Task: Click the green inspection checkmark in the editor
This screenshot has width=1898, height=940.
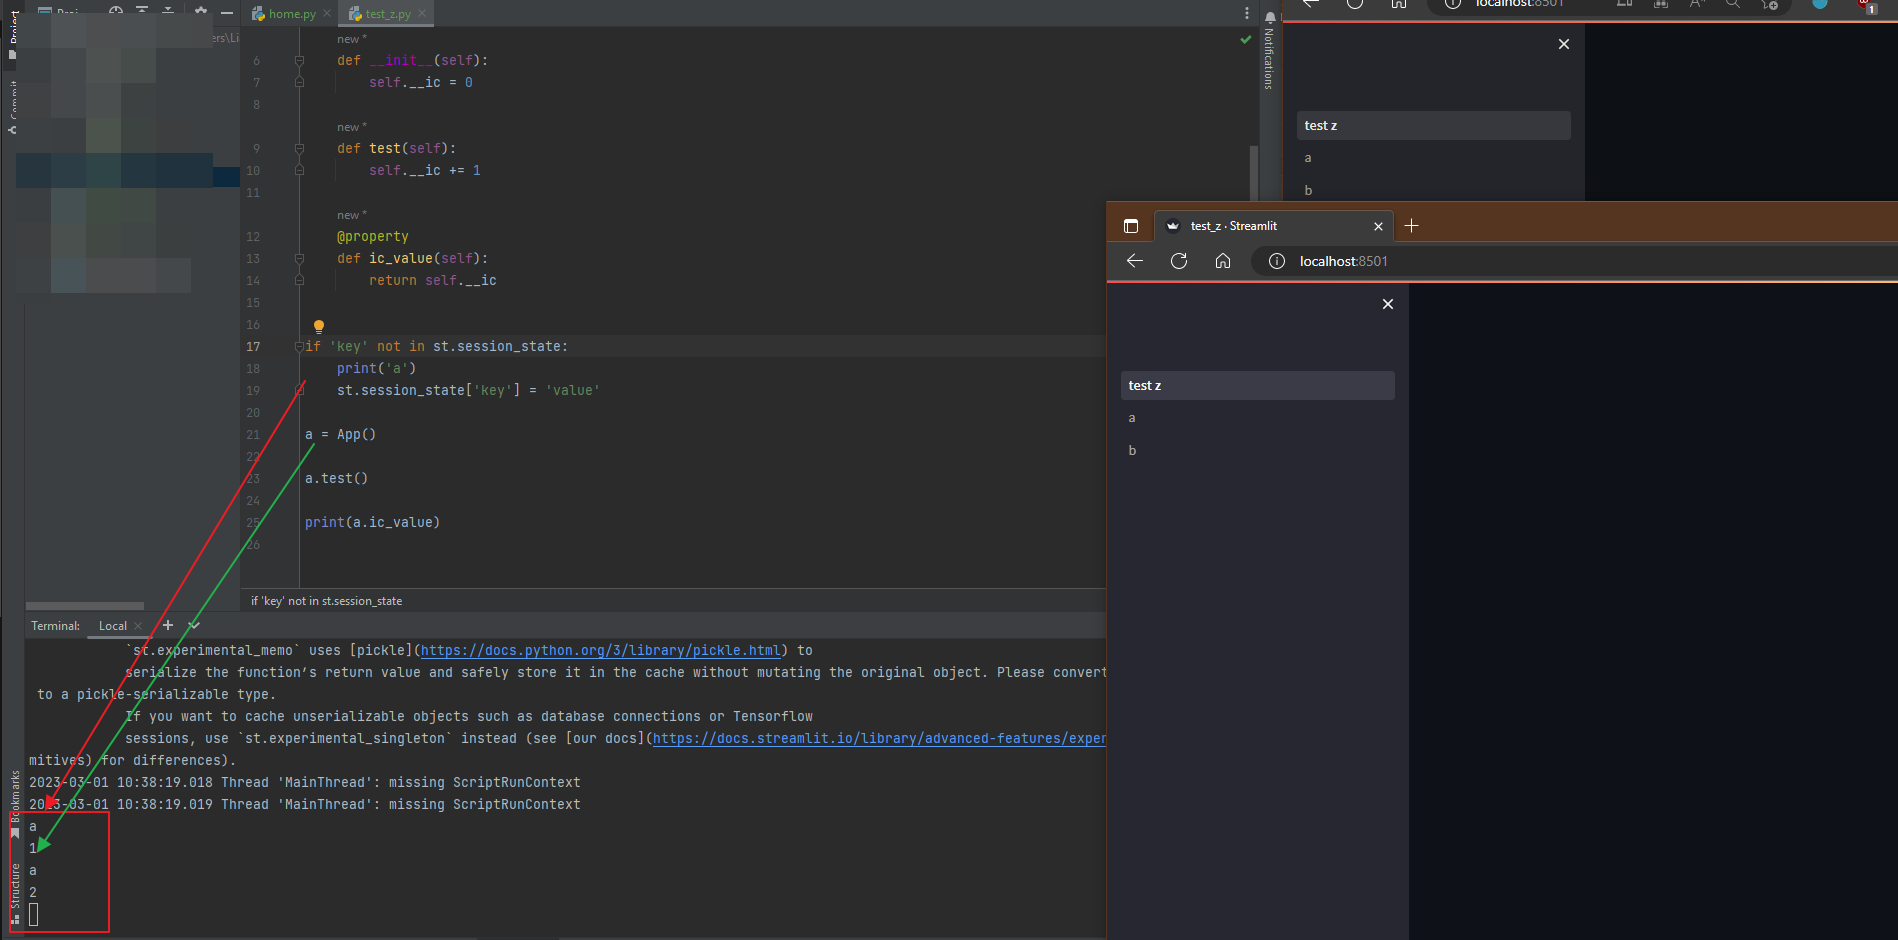Action: pos(1245,40)
